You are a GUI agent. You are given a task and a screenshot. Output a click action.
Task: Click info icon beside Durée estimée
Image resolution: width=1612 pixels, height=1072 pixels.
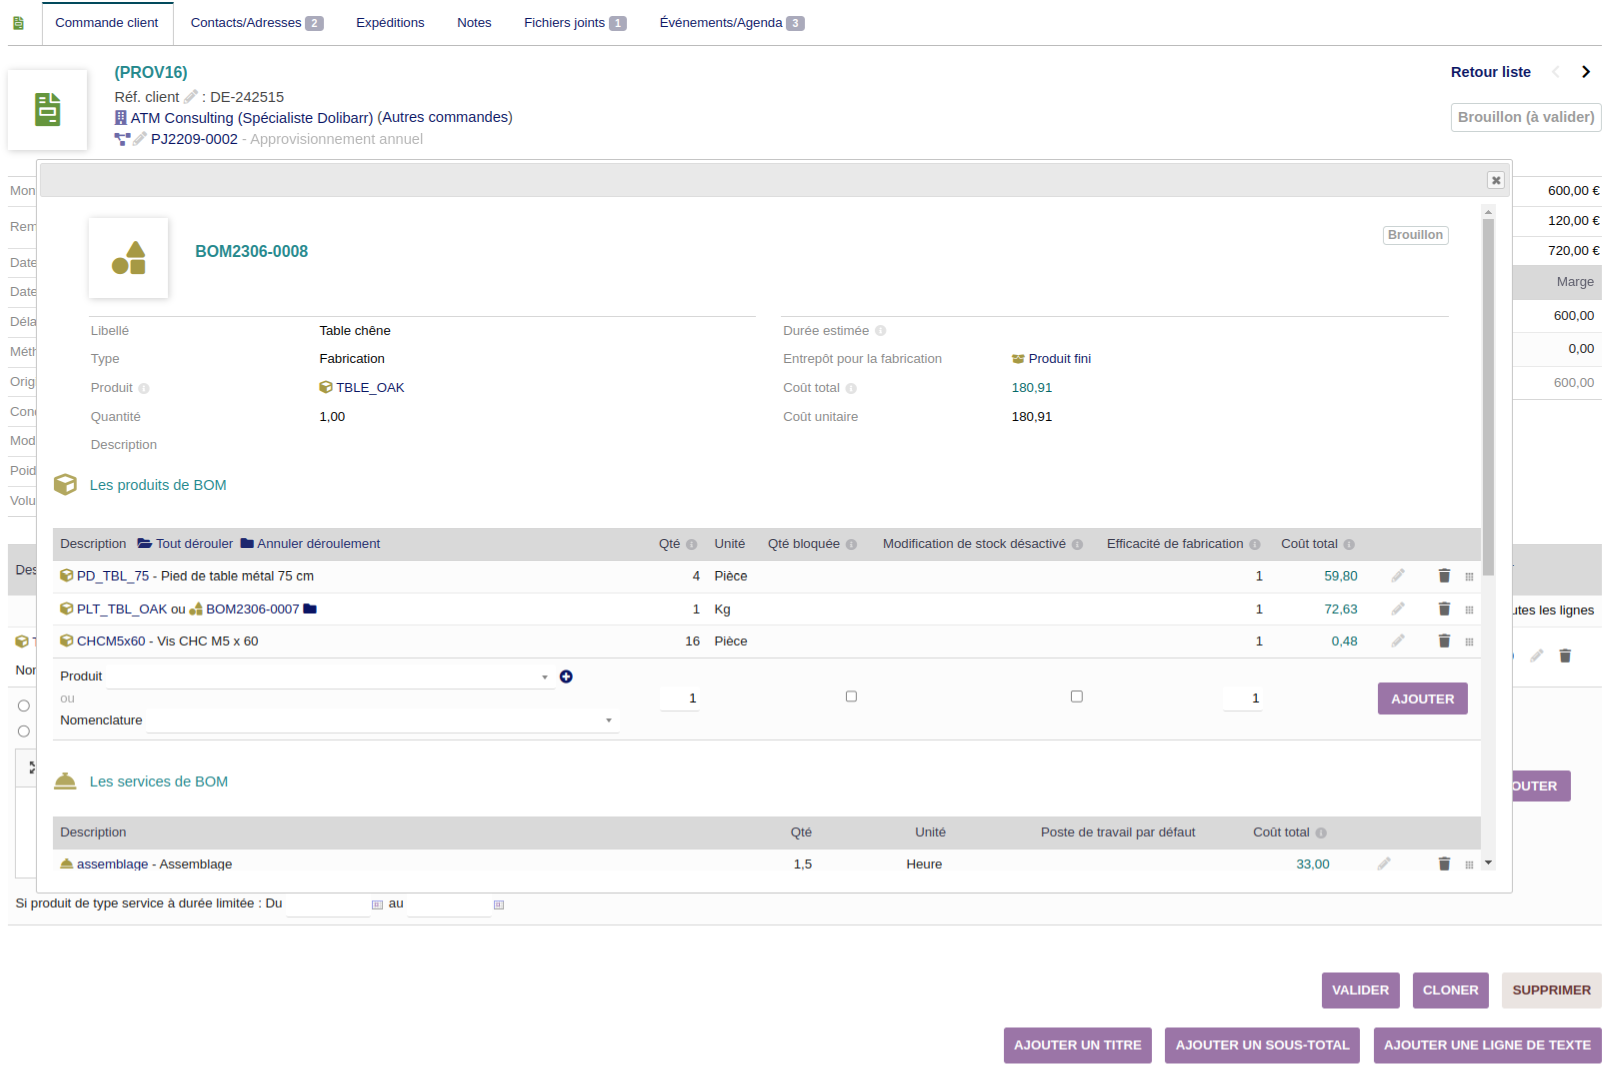(881, 331)
